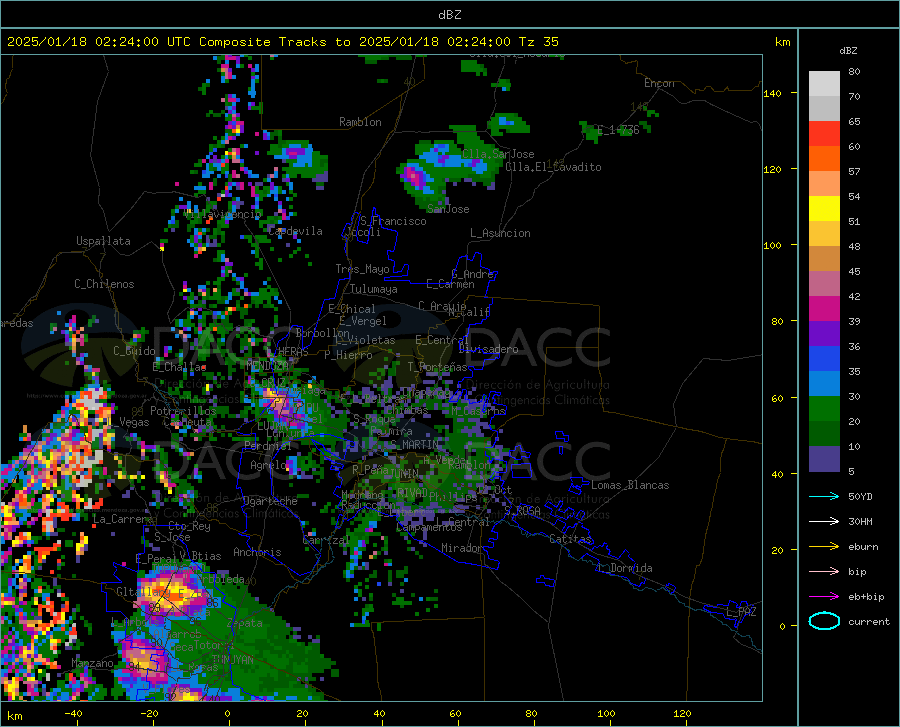Pick the bright green 20-30 dBZ swatch
The image size is (900, 727).
click(824, 409)
